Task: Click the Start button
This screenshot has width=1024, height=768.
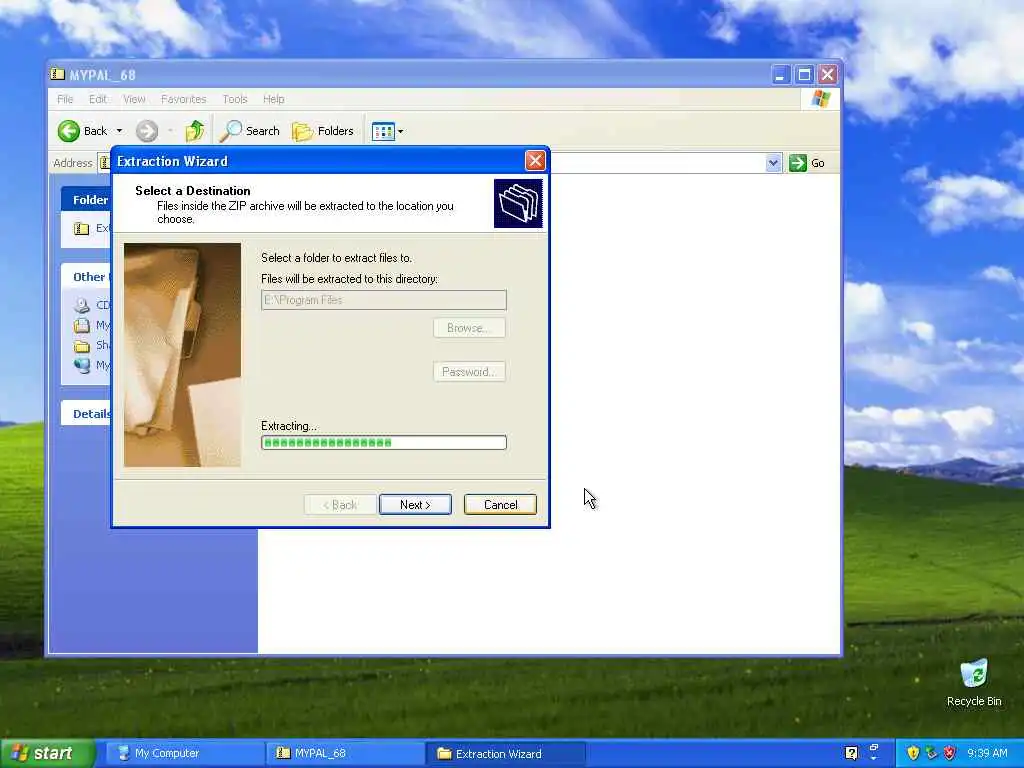Action: (x=48, y=754)
